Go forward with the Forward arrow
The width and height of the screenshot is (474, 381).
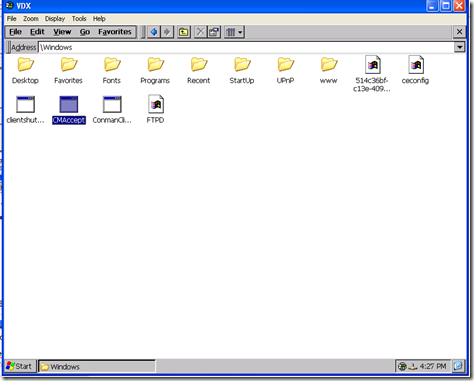click(167, 32)
